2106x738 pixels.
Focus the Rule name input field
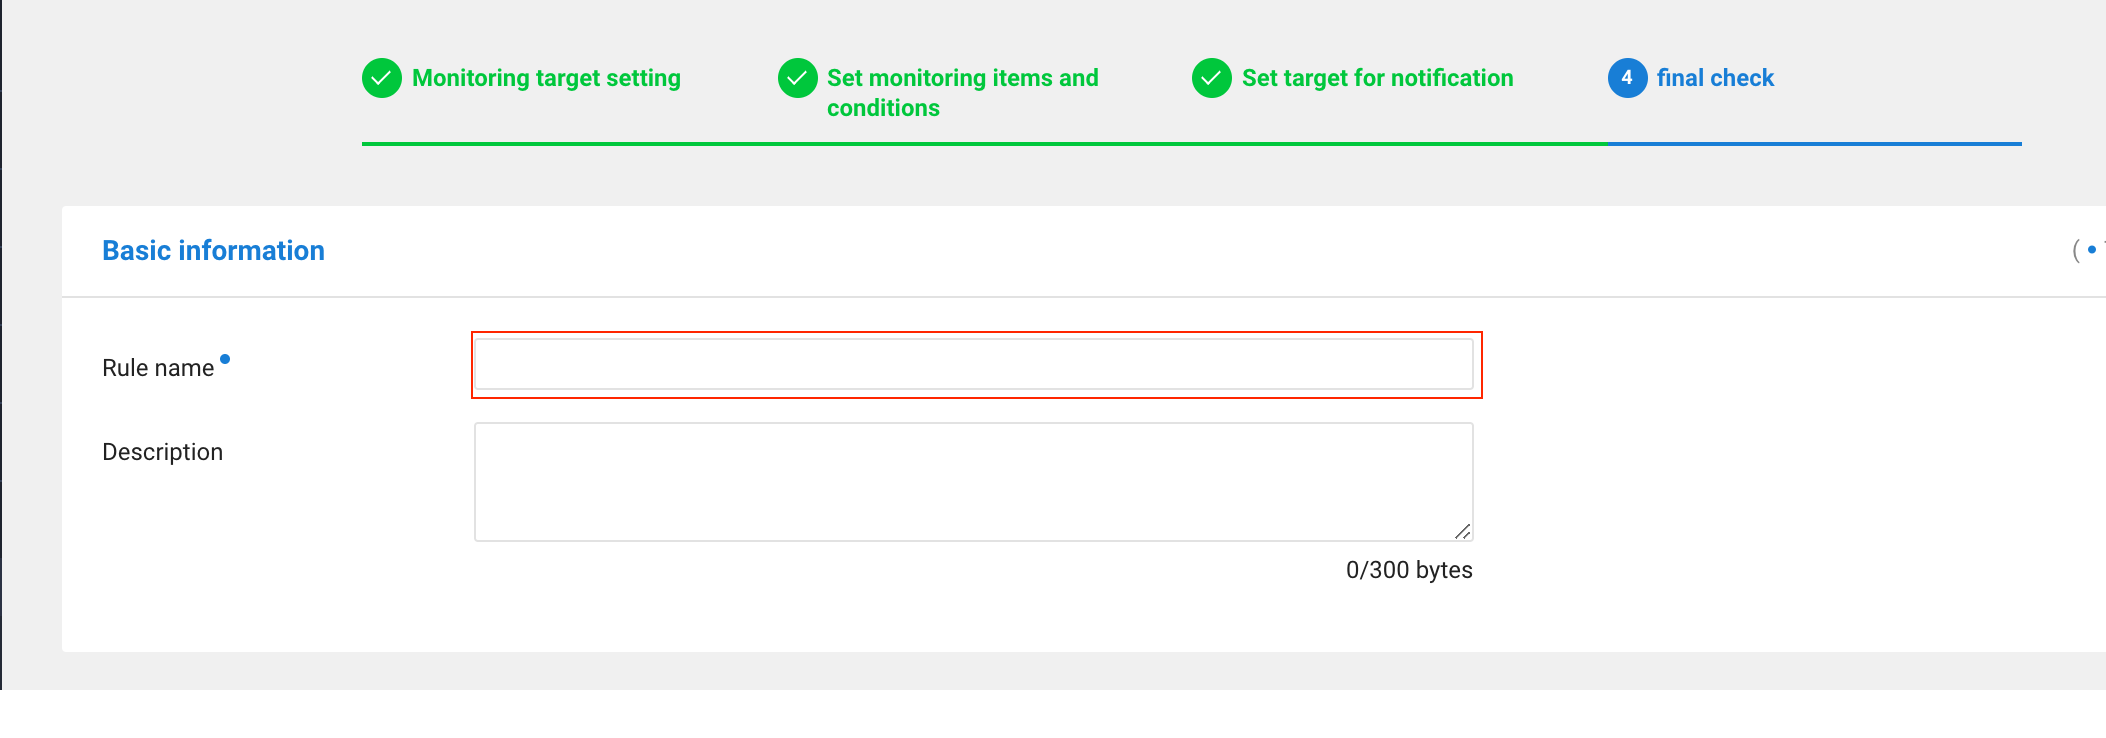(x=973, y=365)
